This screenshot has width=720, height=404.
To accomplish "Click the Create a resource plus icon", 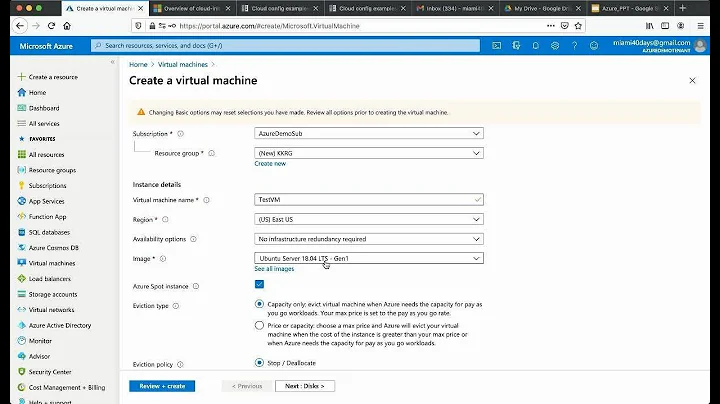I will [22, 77].
